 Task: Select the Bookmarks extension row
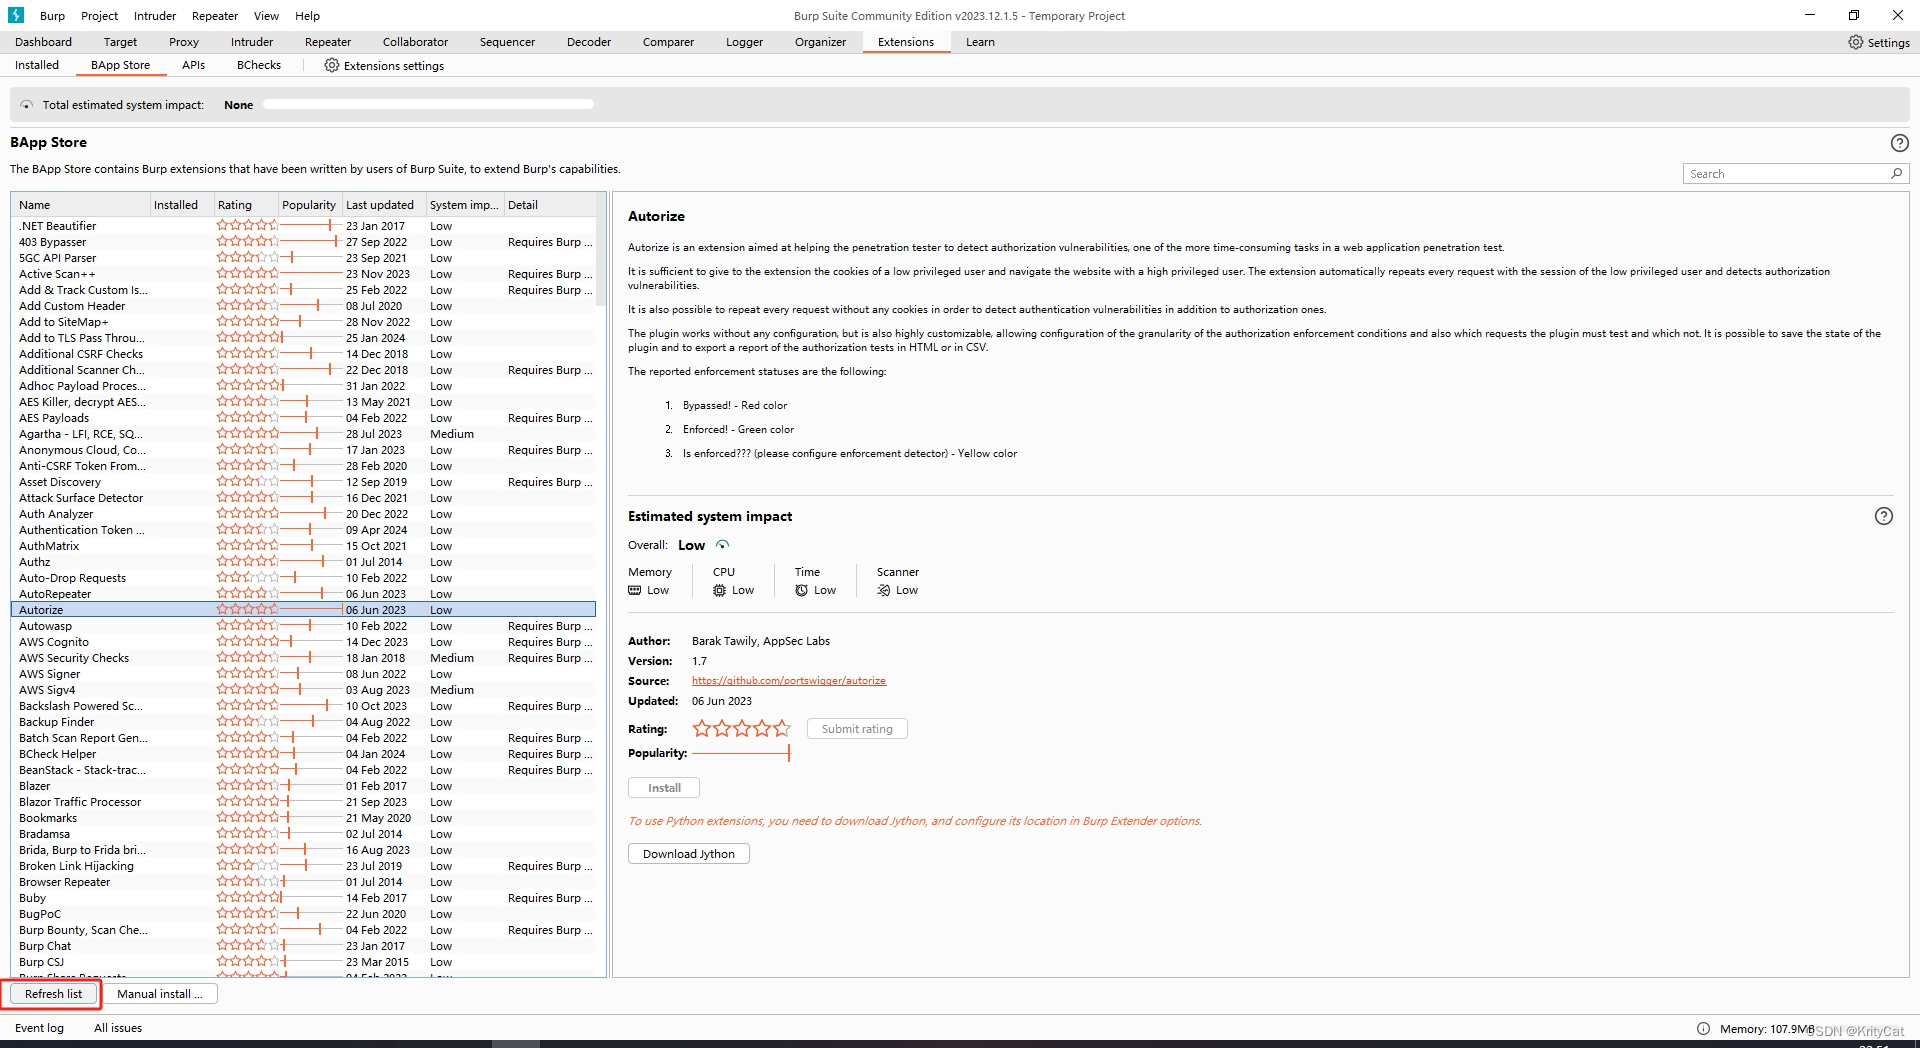pyautogui.click(x=304, y=818)
